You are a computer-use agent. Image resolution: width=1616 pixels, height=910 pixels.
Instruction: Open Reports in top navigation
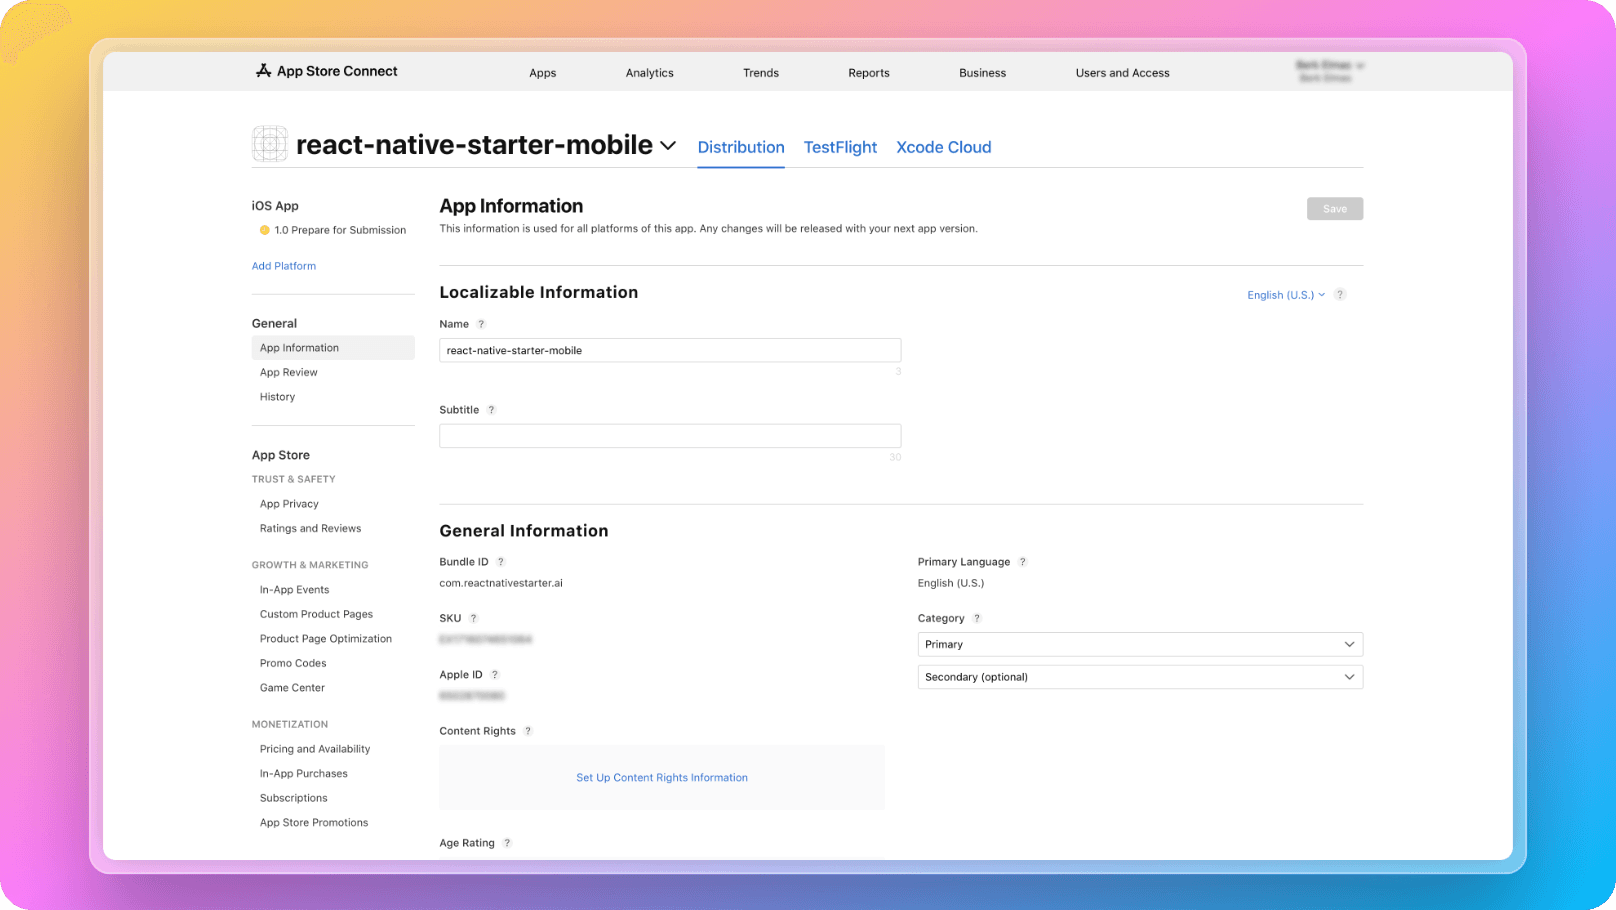click(x=869, y=73)
